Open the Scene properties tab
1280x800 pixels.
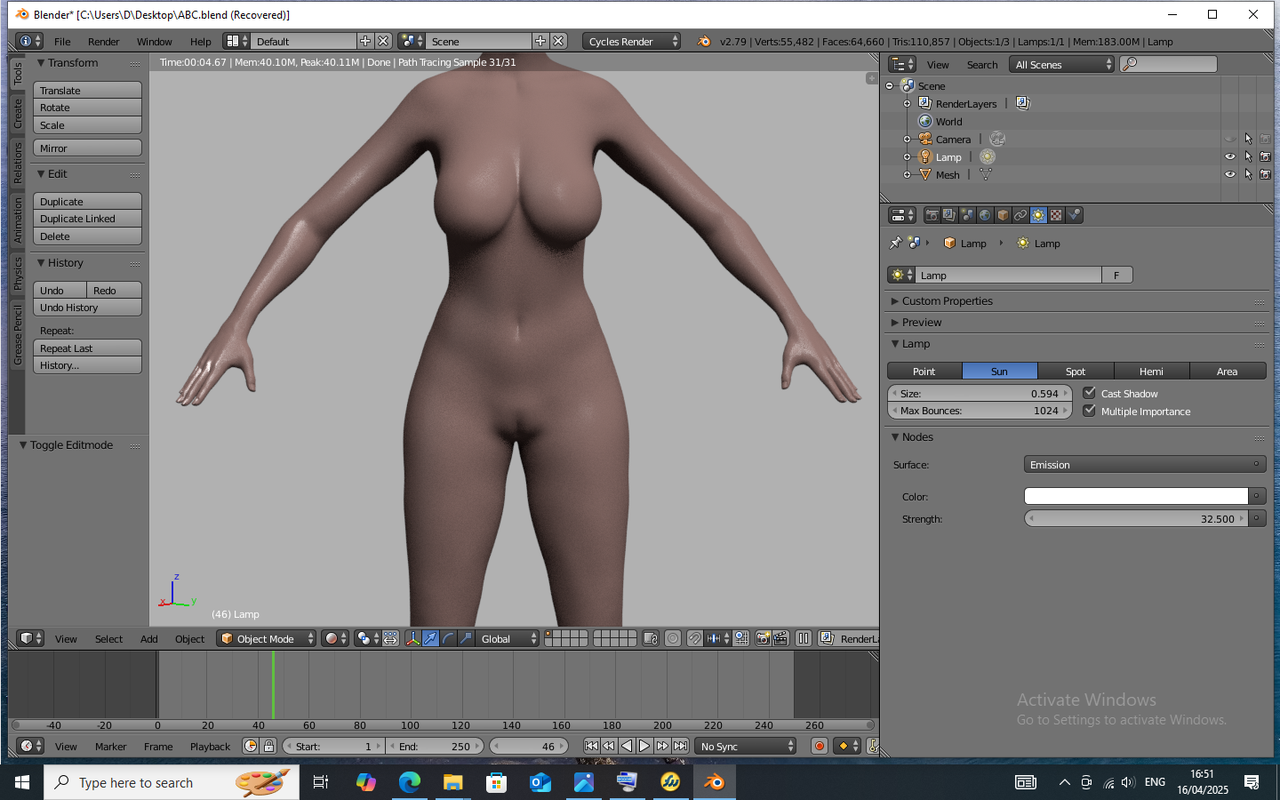pyautogui.click(x=967, y=215)
